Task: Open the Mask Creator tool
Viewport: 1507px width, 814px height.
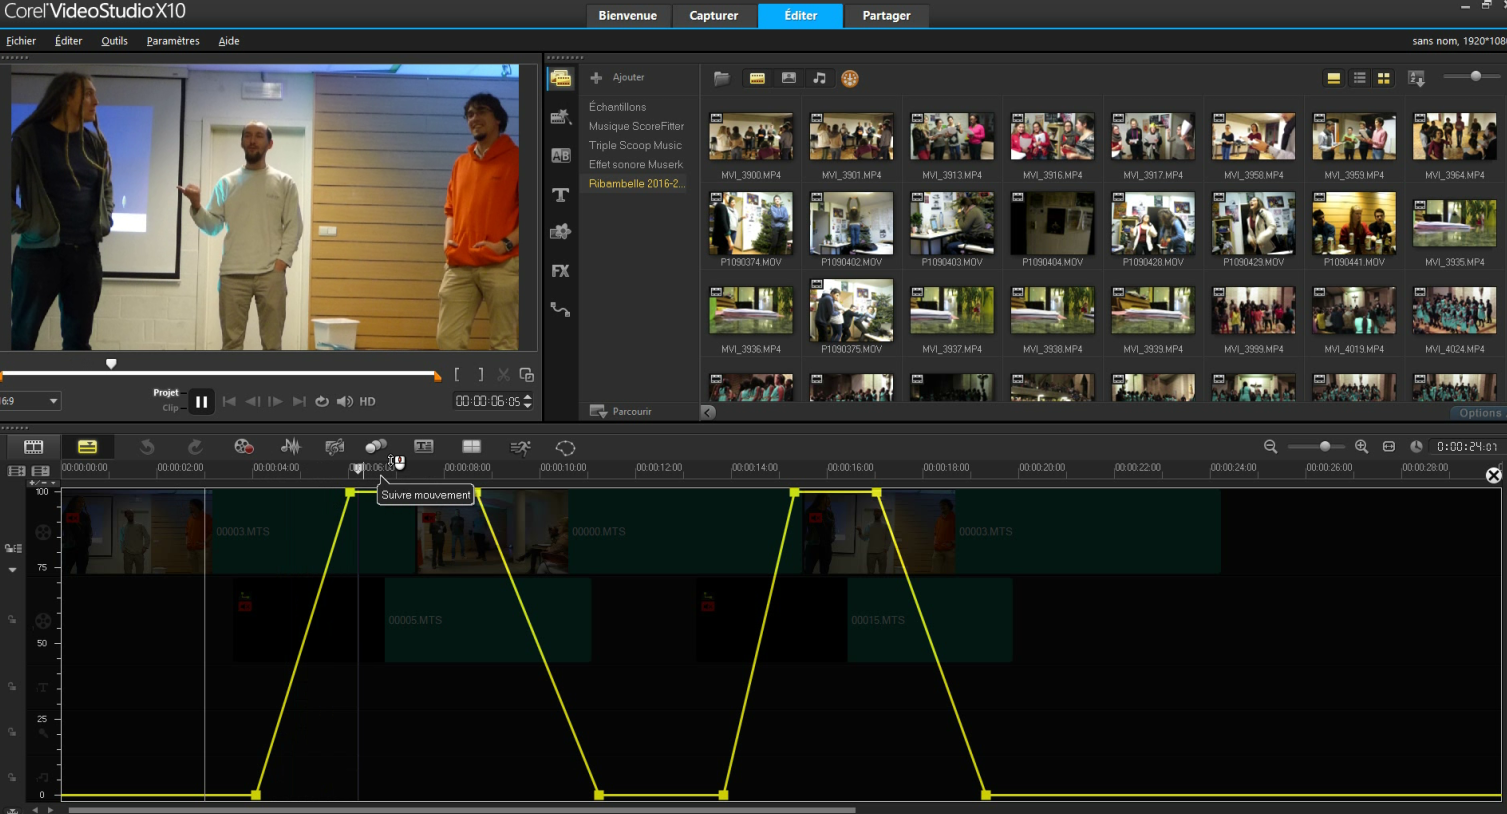Action: point(566,447)
